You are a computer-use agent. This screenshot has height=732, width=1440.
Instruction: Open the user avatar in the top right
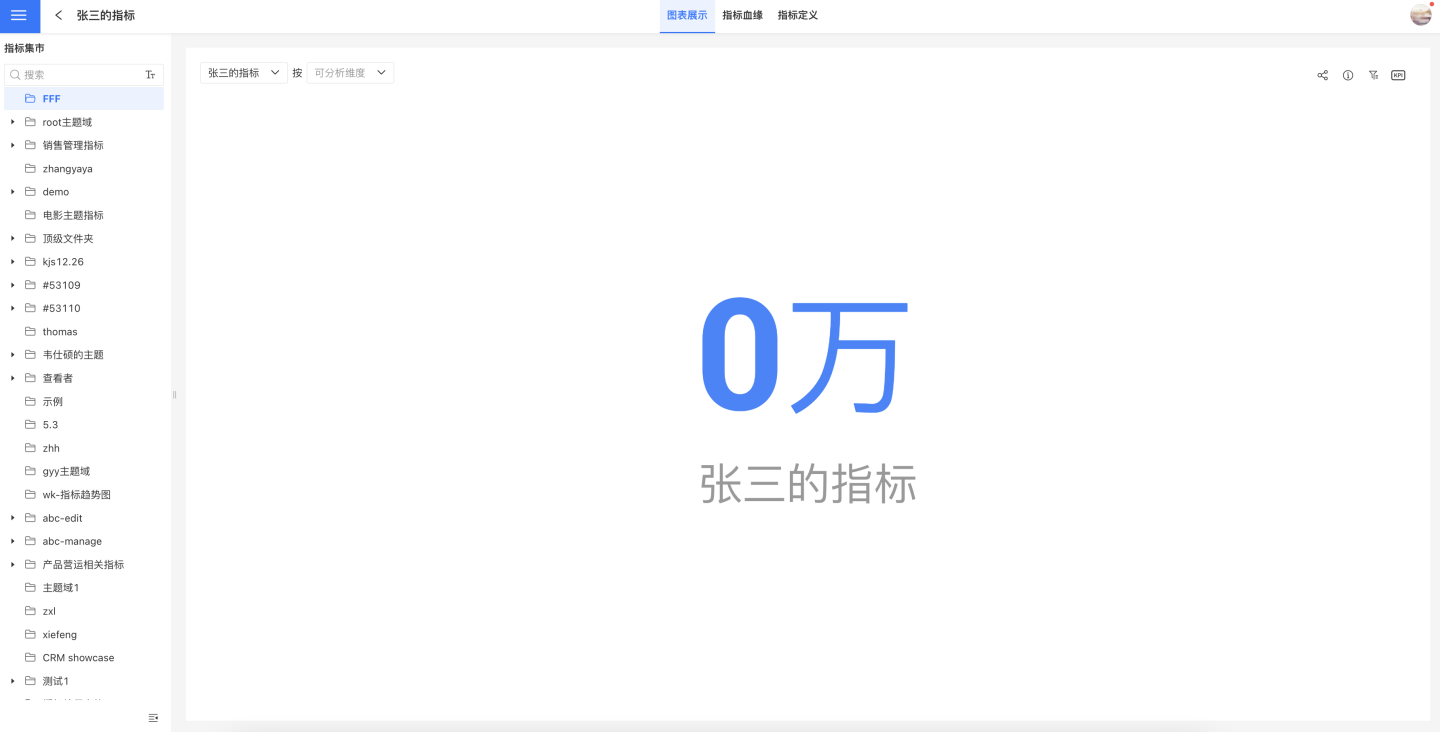(1420, 15)
